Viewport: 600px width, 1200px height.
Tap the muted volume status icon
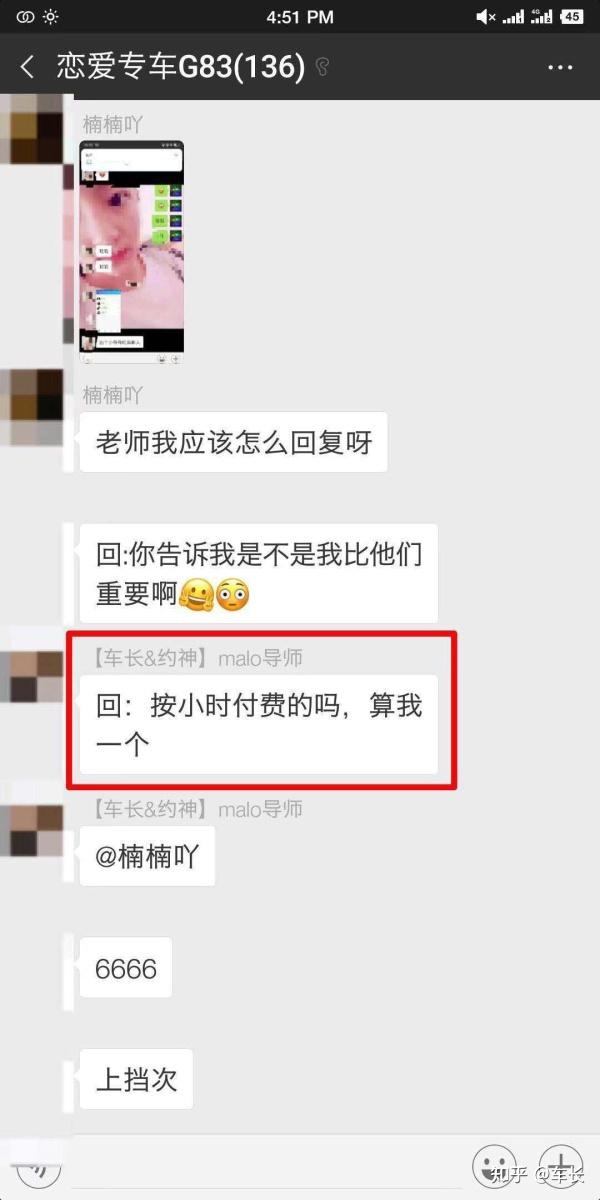486,16
